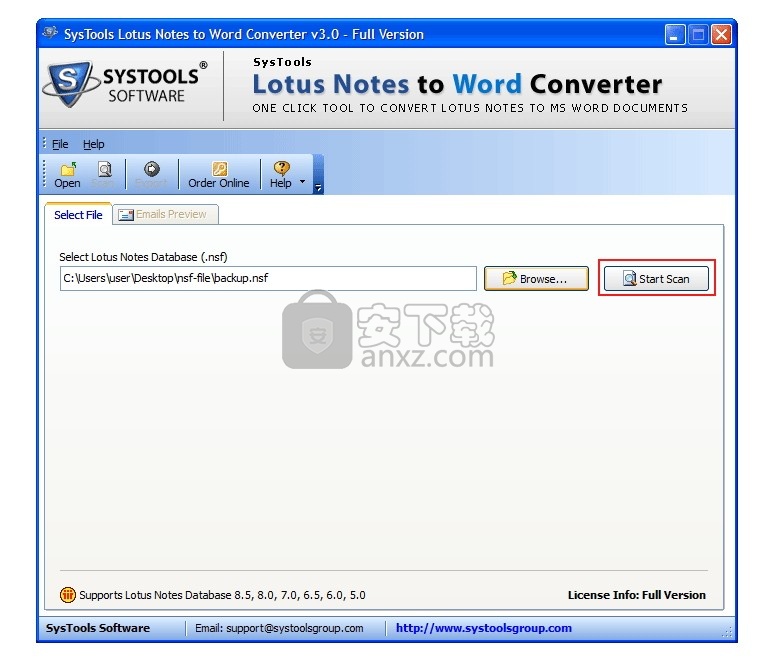780x662 pixels.
Task: Click the Help question mark toolbar icon
Action: pos(281,175)
